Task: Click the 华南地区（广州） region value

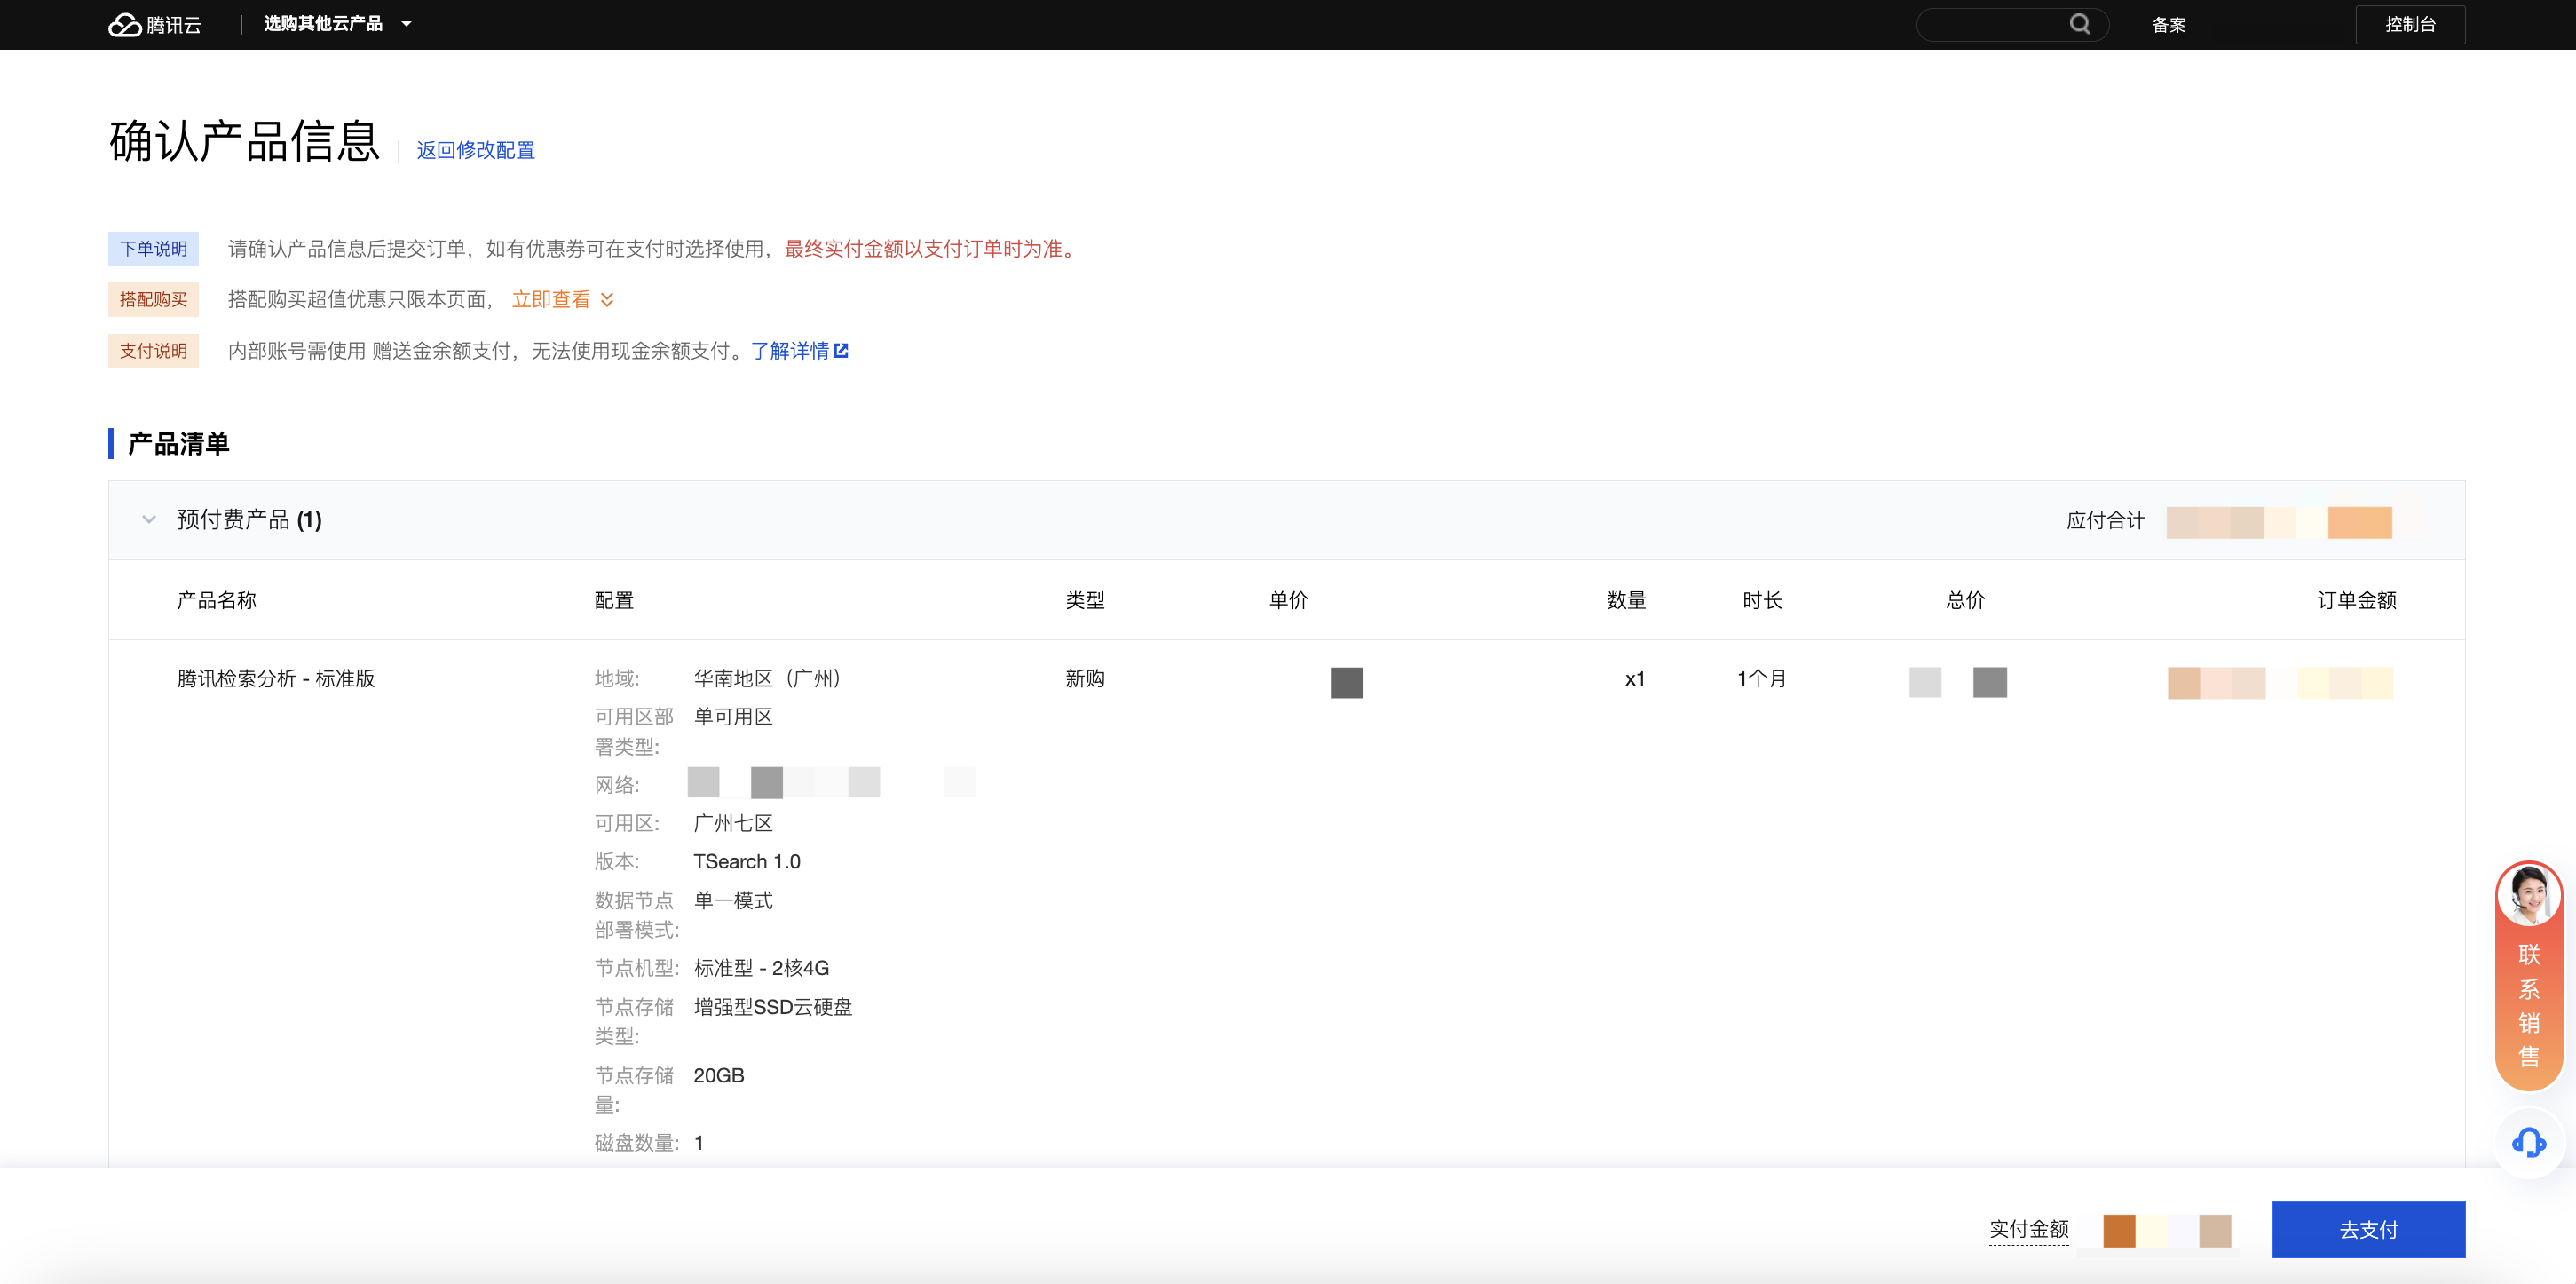Action: pos(771,679)
